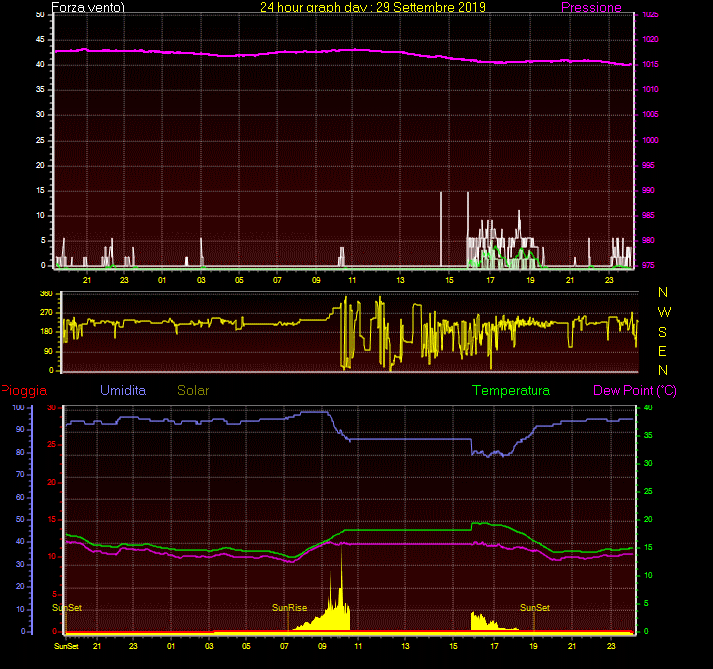Click the 'Dew Point (°C)' legend label
The height and width of the screenshot is (669, 713).
coord(635,390)
